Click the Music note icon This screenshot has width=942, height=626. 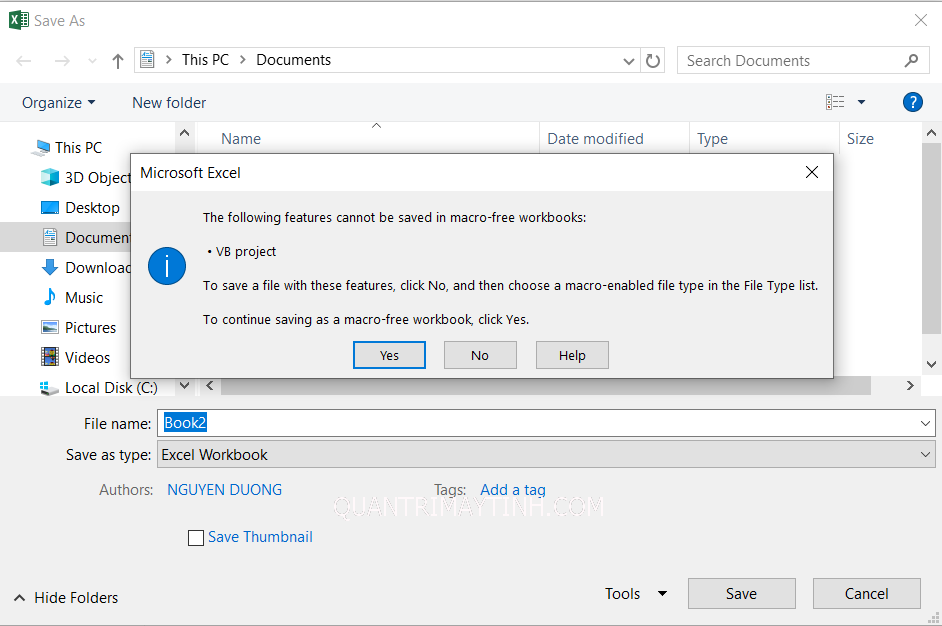click(x=50, y=297)
